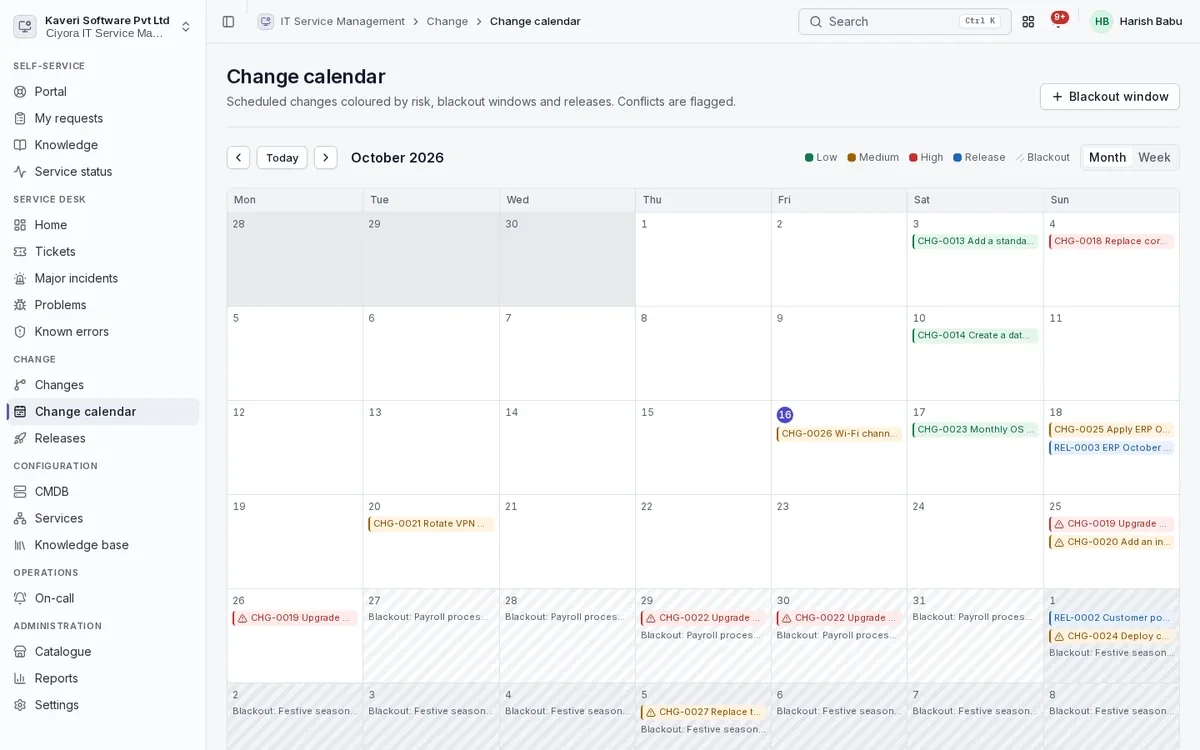Click the Knowledge base library icon
This screenshot has height=750, width=1200.
[20, 545]
